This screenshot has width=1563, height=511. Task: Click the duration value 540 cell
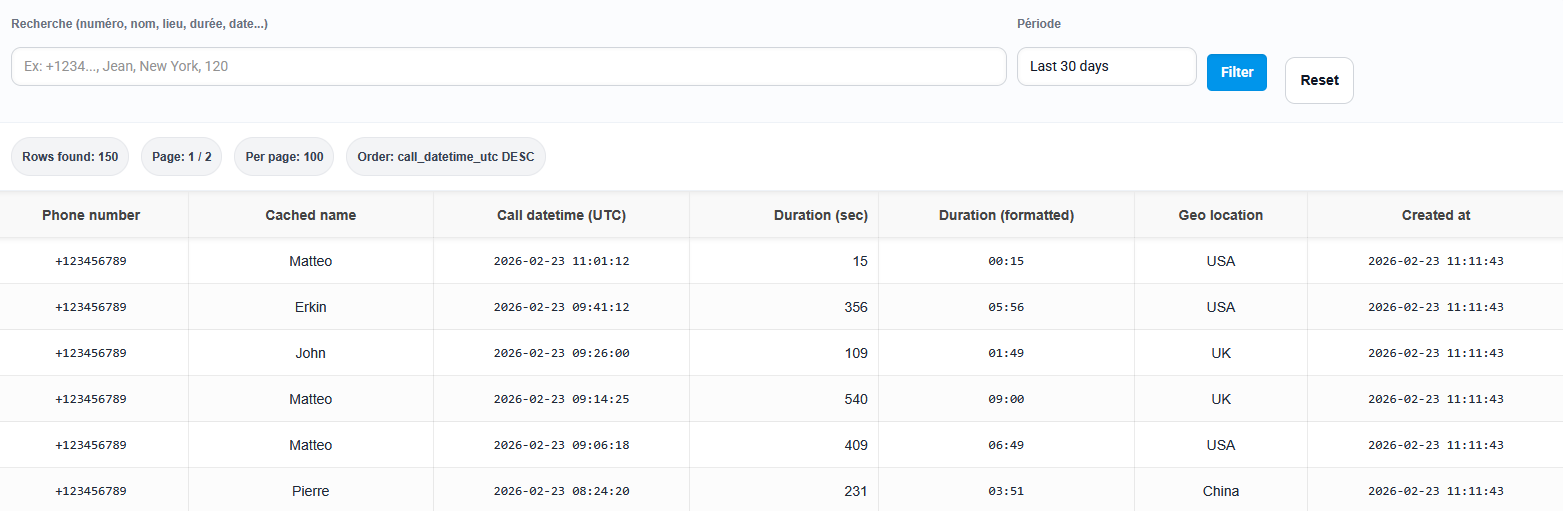[855, 399]
